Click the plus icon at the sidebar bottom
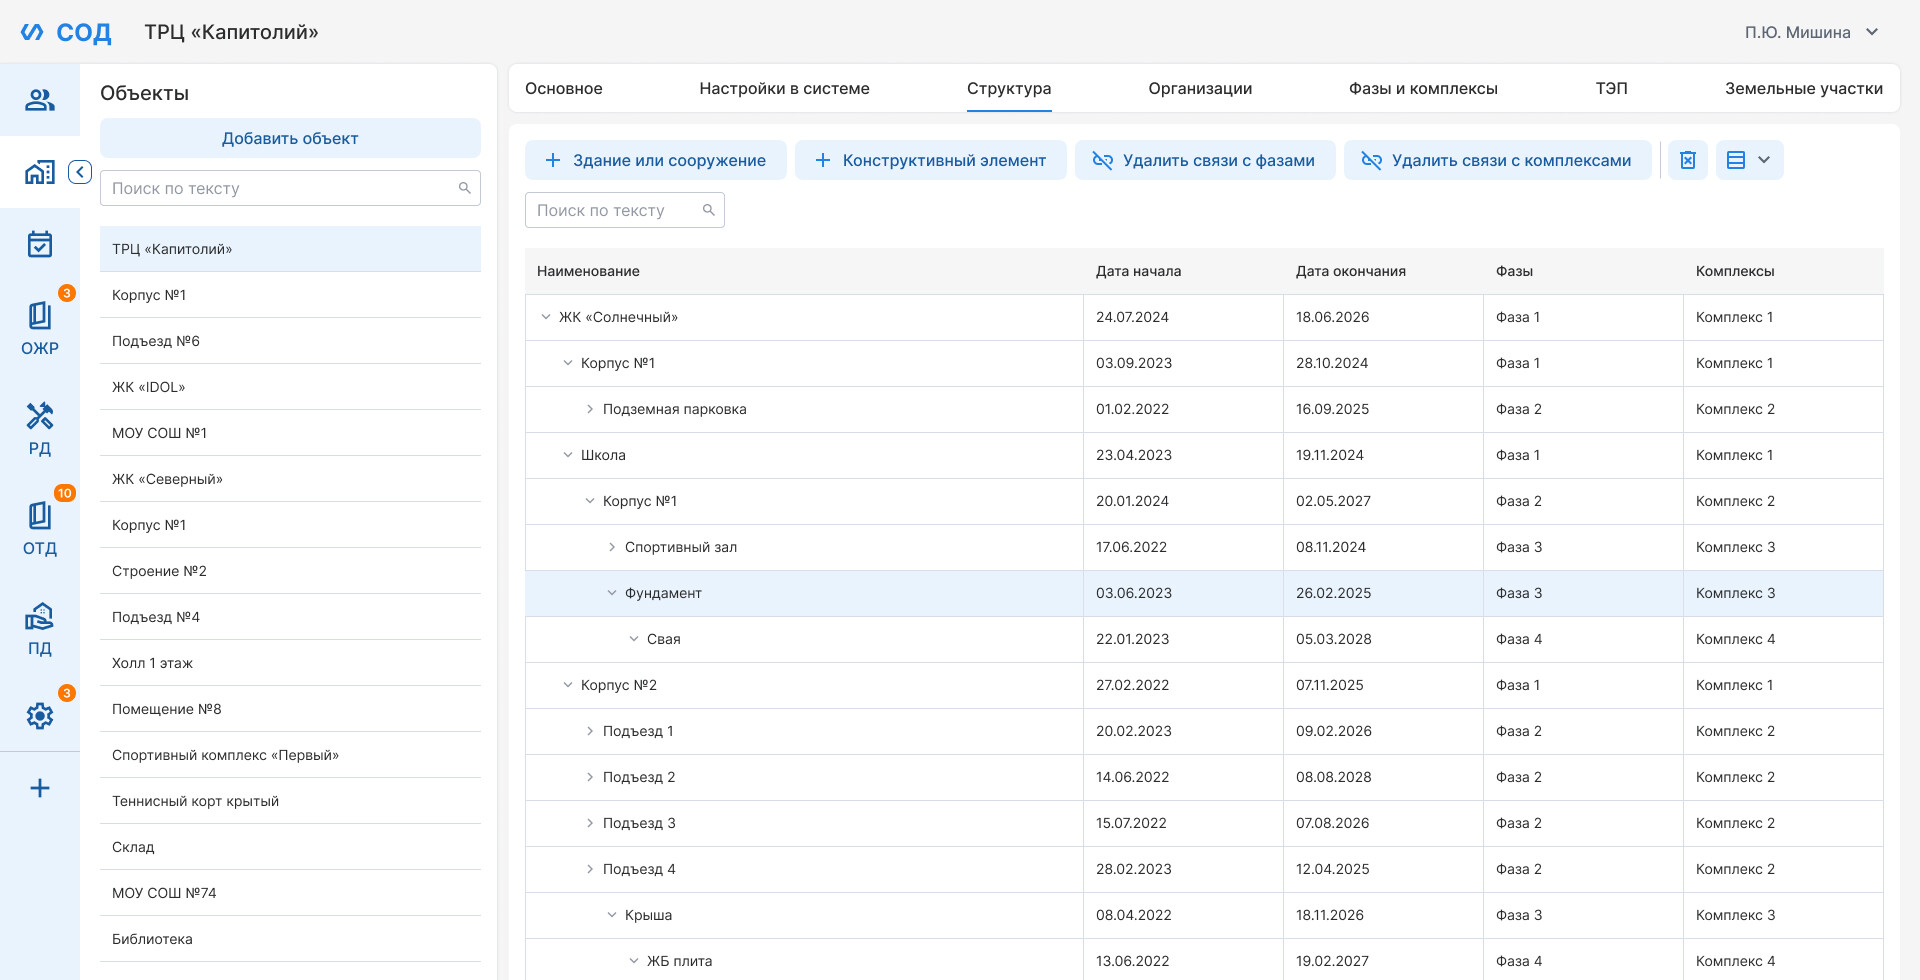This screenshot has height=980, width=1920. 40,788
